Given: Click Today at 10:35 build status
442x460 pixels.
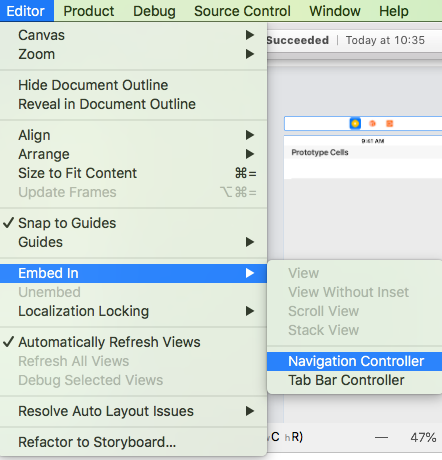Looking at the screenshot, I should pyautogui.click(x=385, y=40).
